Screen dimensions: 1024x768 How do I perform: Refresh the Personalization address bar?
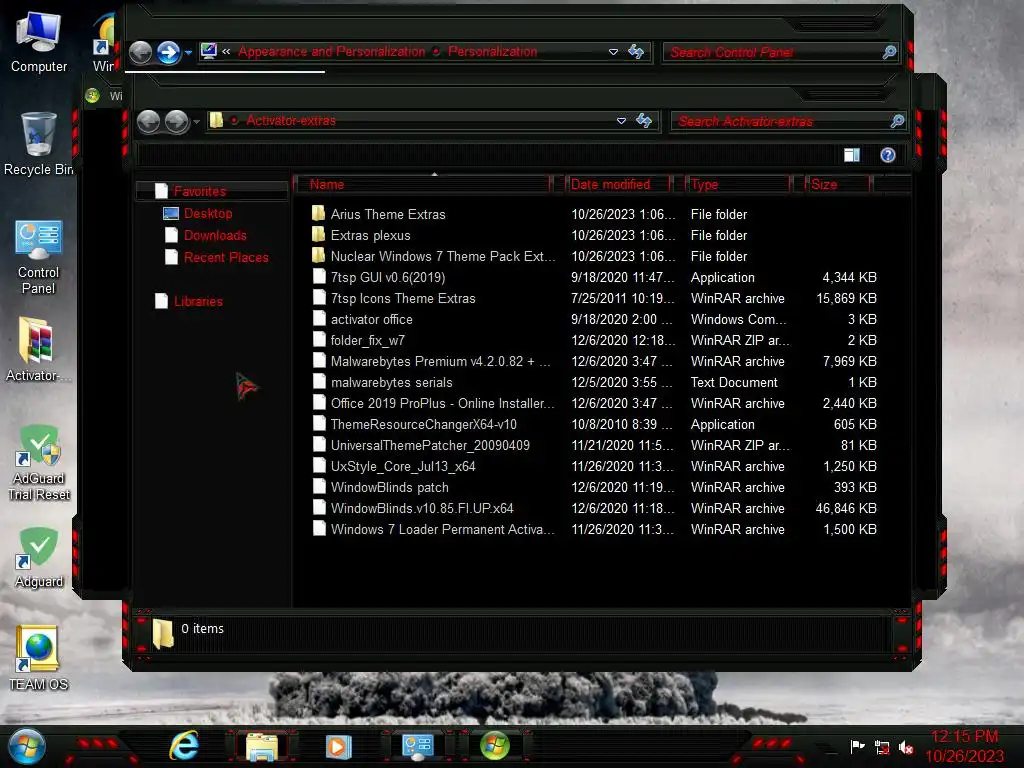pos(635,52)
